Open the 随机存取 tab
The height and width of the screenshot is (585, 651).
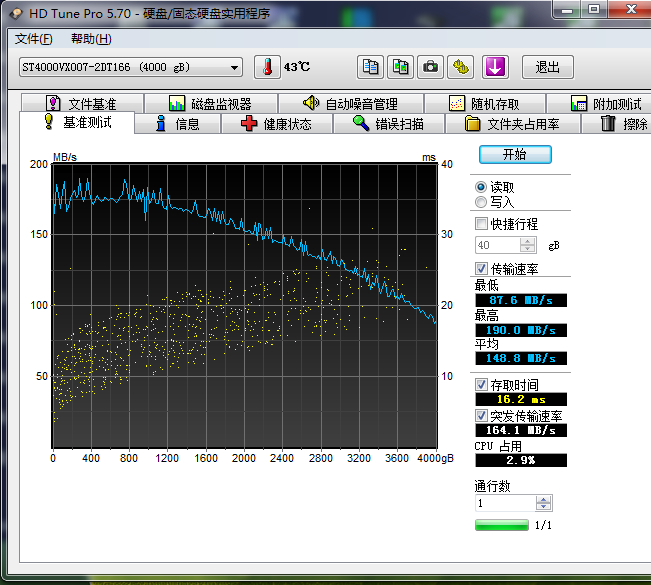[x=485, y=103]
